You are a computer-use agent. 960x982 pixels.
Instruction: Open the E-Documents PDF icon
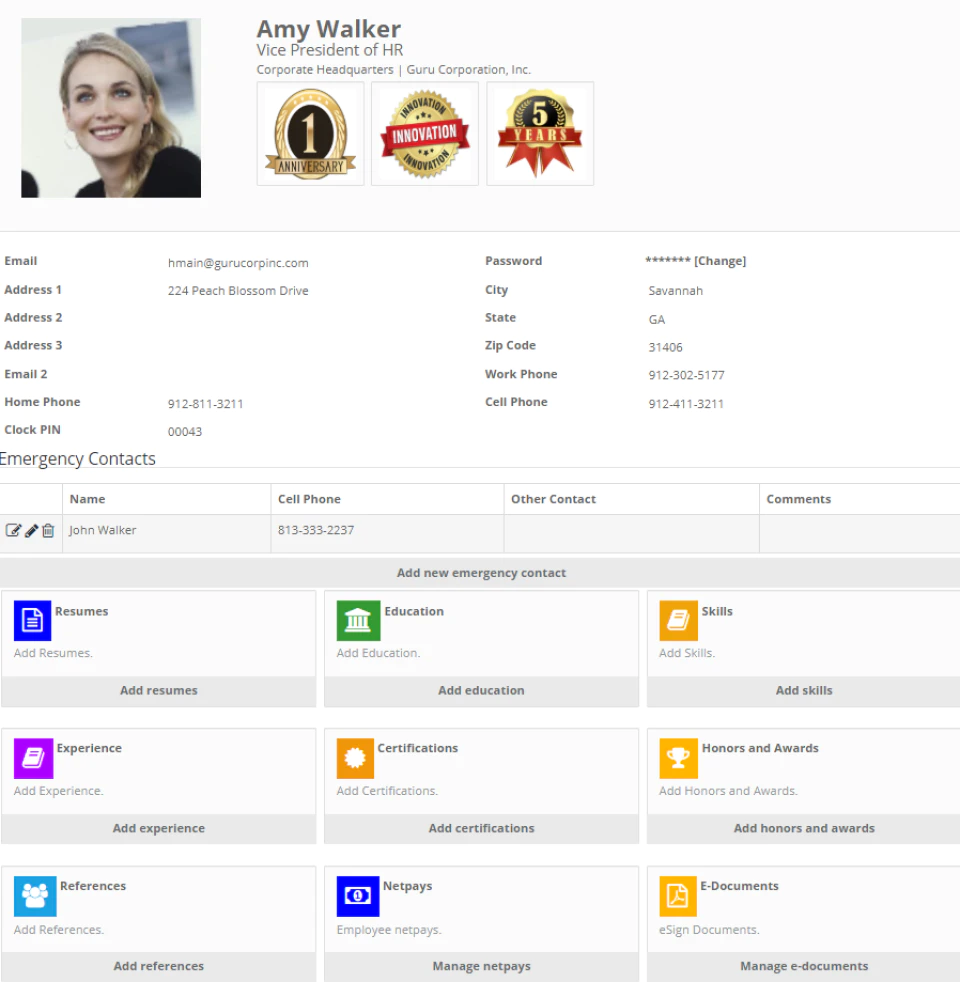click(678, 896)
